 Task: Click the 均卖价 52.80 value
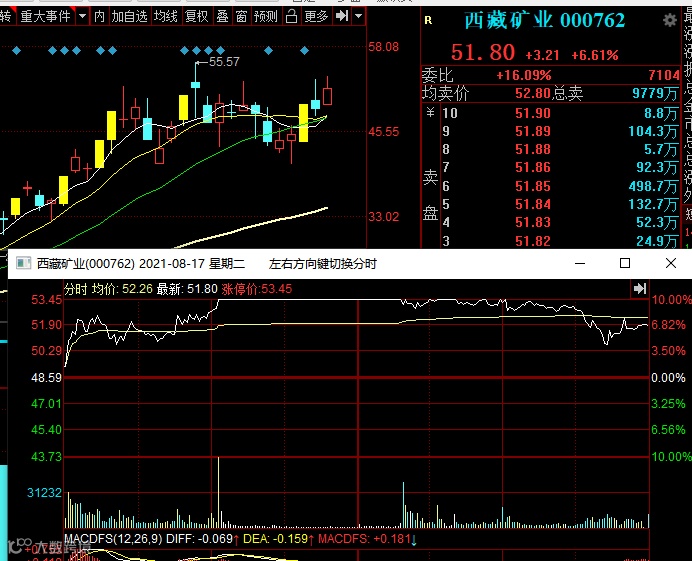click(533, 94)
